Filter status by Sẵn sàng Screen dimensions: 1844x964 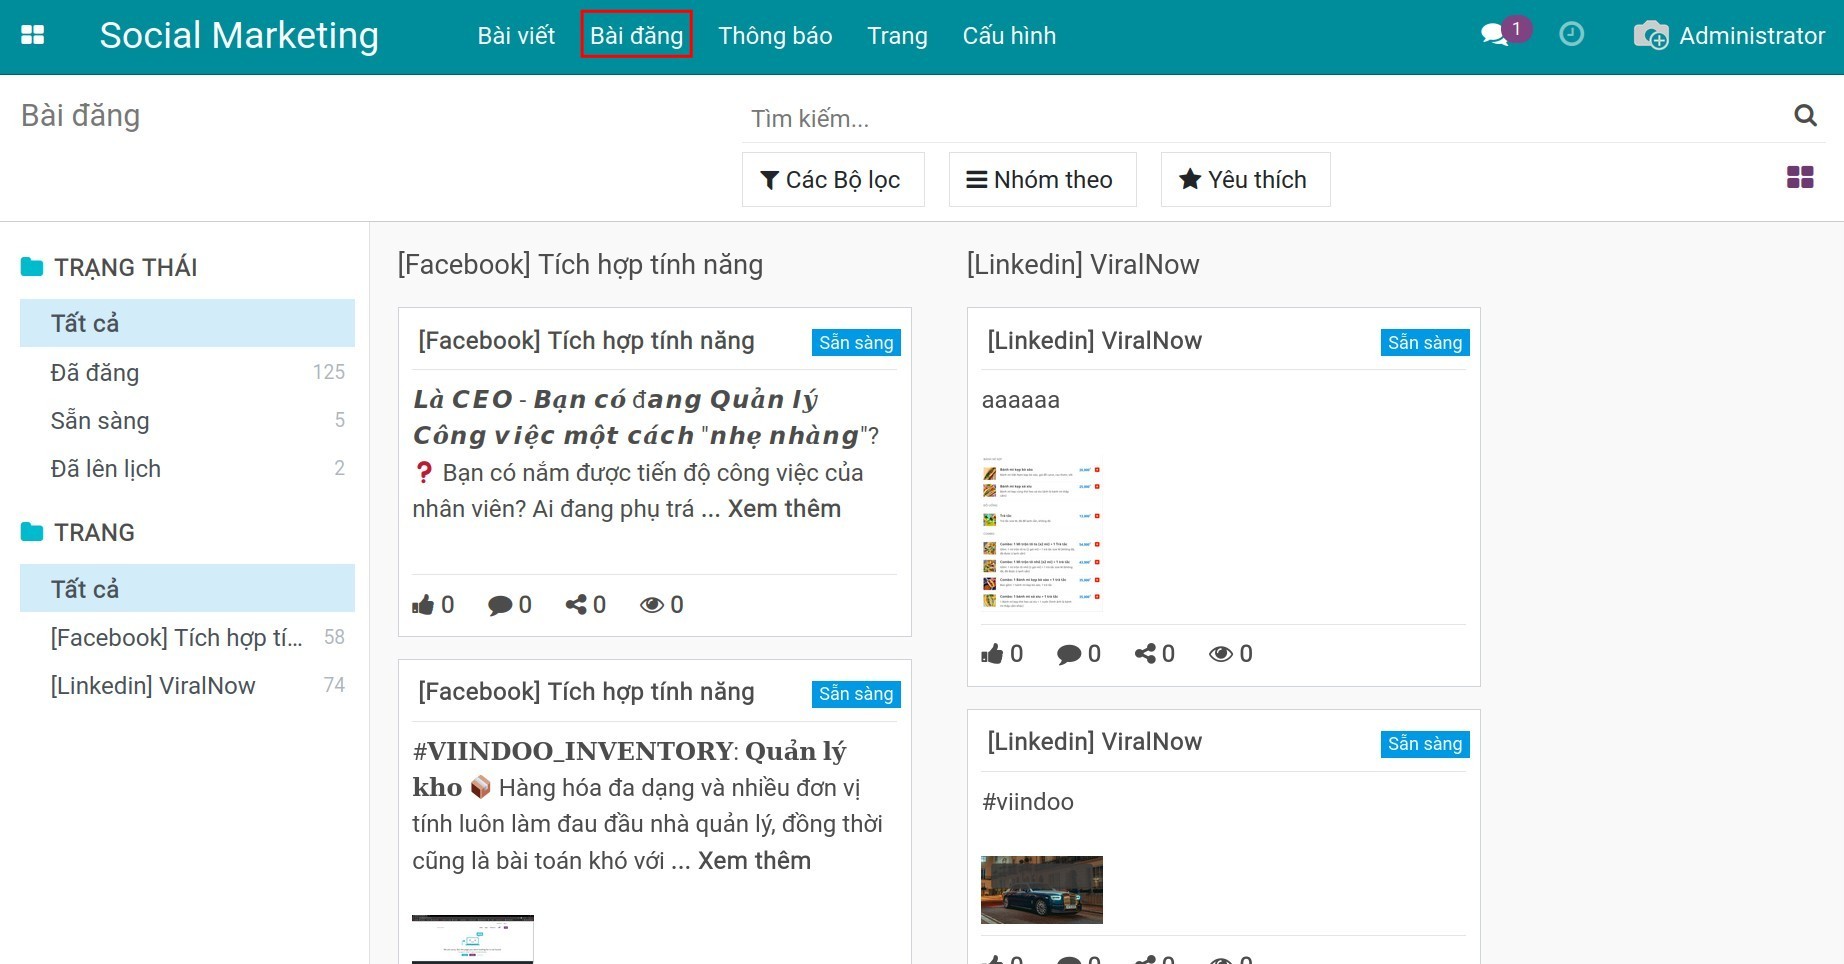[x=100, y=421]
